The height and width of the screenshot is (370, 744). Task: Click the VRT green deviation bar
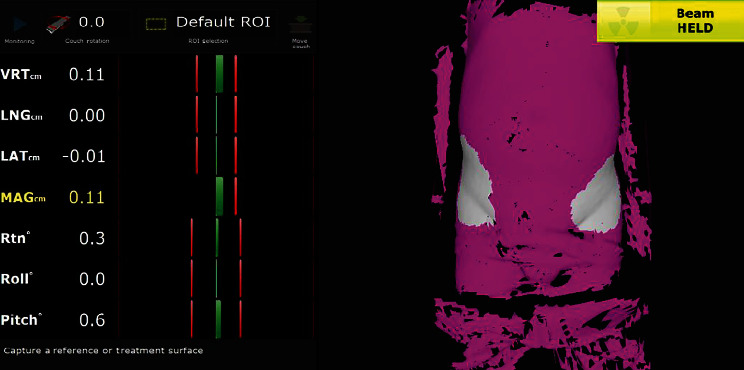tap(219, 74)
